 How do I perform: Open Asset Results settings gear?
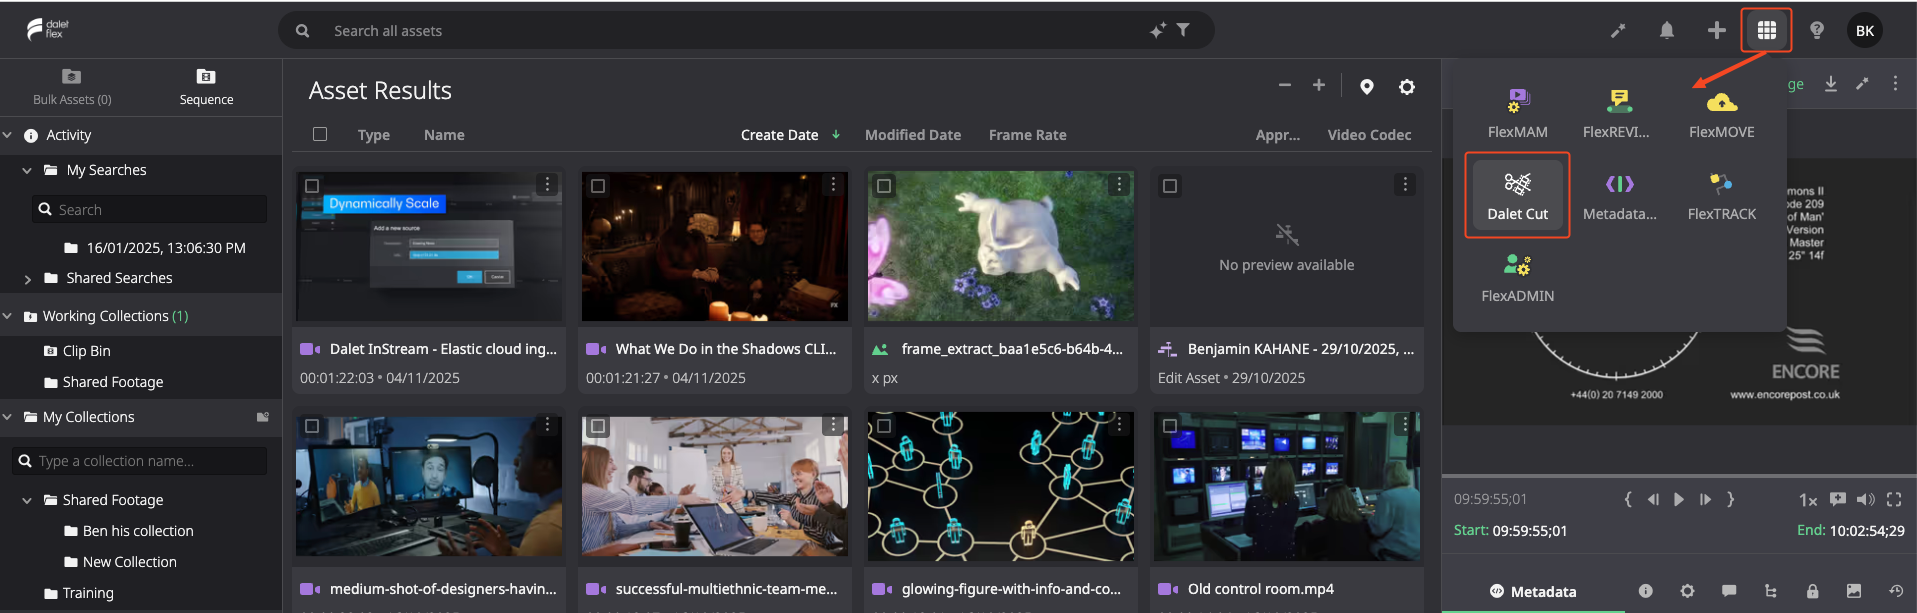click(1406, 87)
